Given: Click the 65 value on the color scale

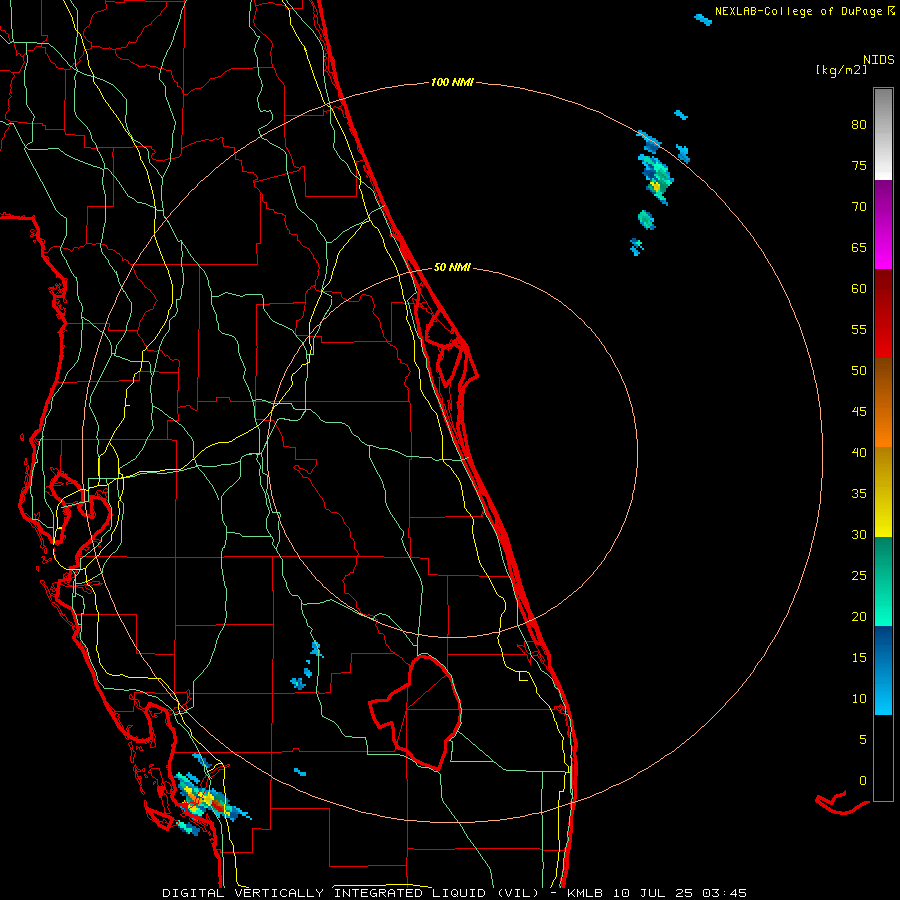Looking at the screenshot, I should pyautogui.click(x=859, y=247).
